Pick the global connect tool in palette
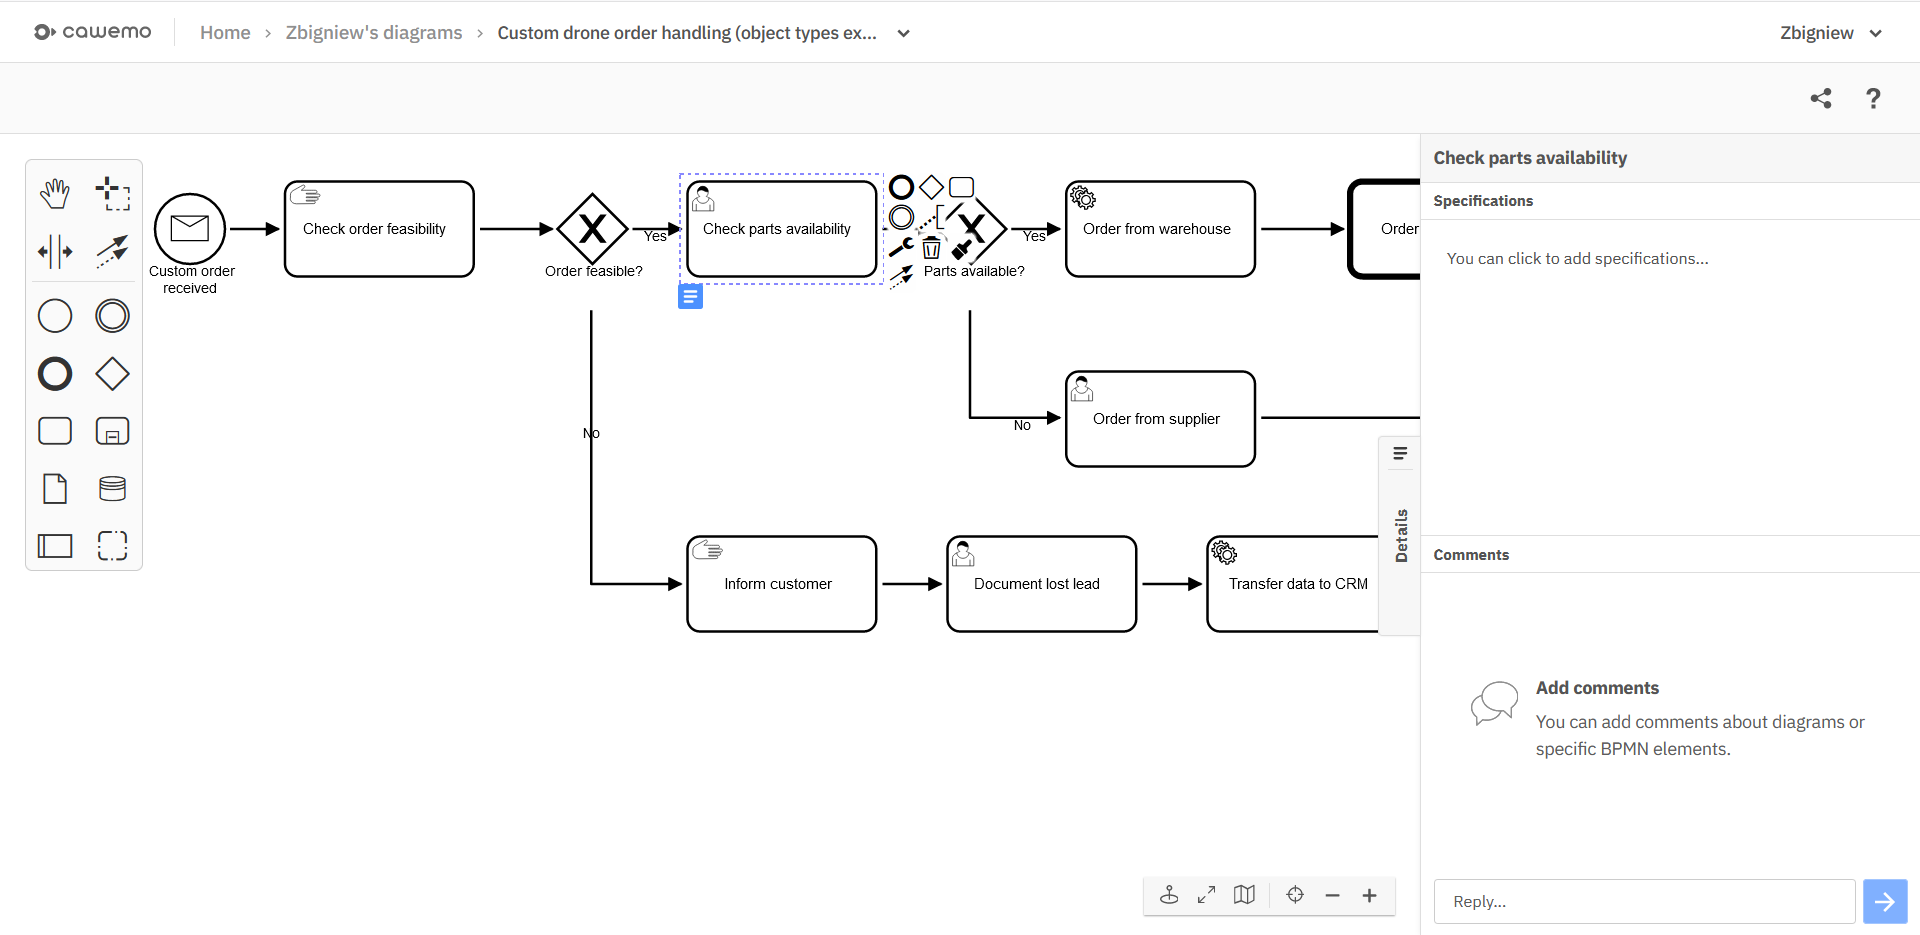1920x935 pixels. click(x=112, y=251)
